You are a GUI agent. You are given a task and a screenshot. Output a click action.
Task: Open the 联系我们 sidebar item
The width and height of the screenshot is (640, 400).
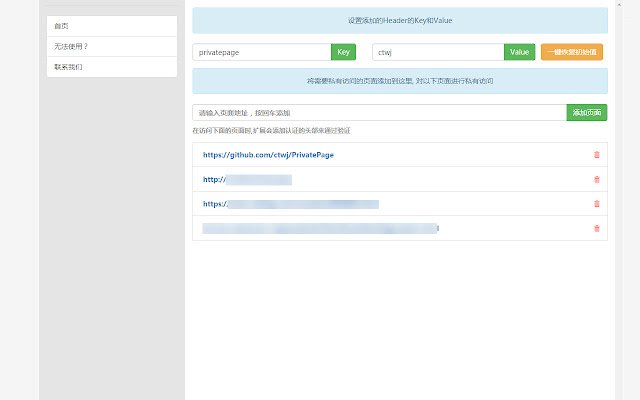pyautogui.click(x=112, y=67)
